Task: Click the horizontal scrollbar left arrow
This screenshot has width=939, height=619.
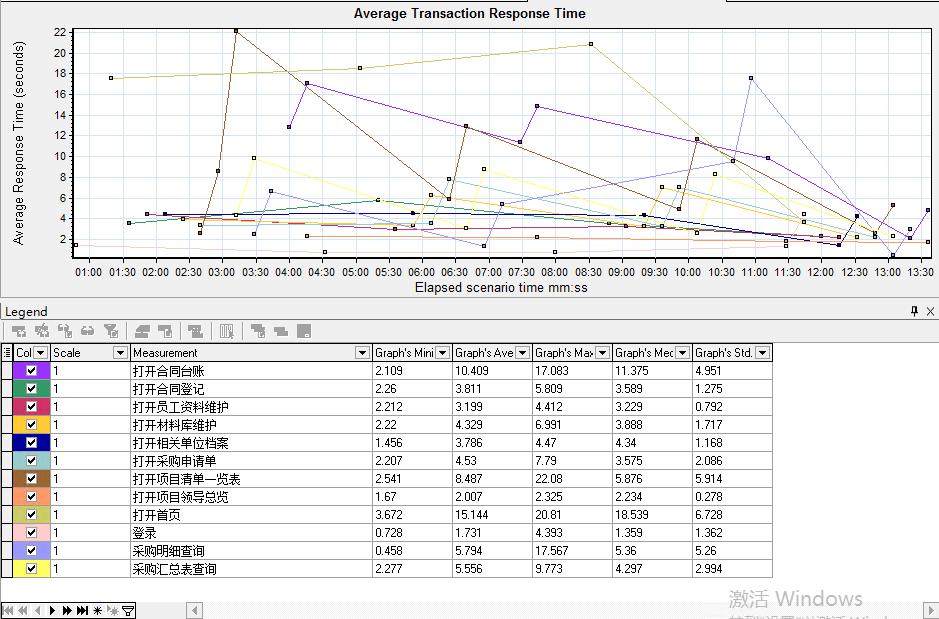Action: pyautogui.click(x=195, y=610)
